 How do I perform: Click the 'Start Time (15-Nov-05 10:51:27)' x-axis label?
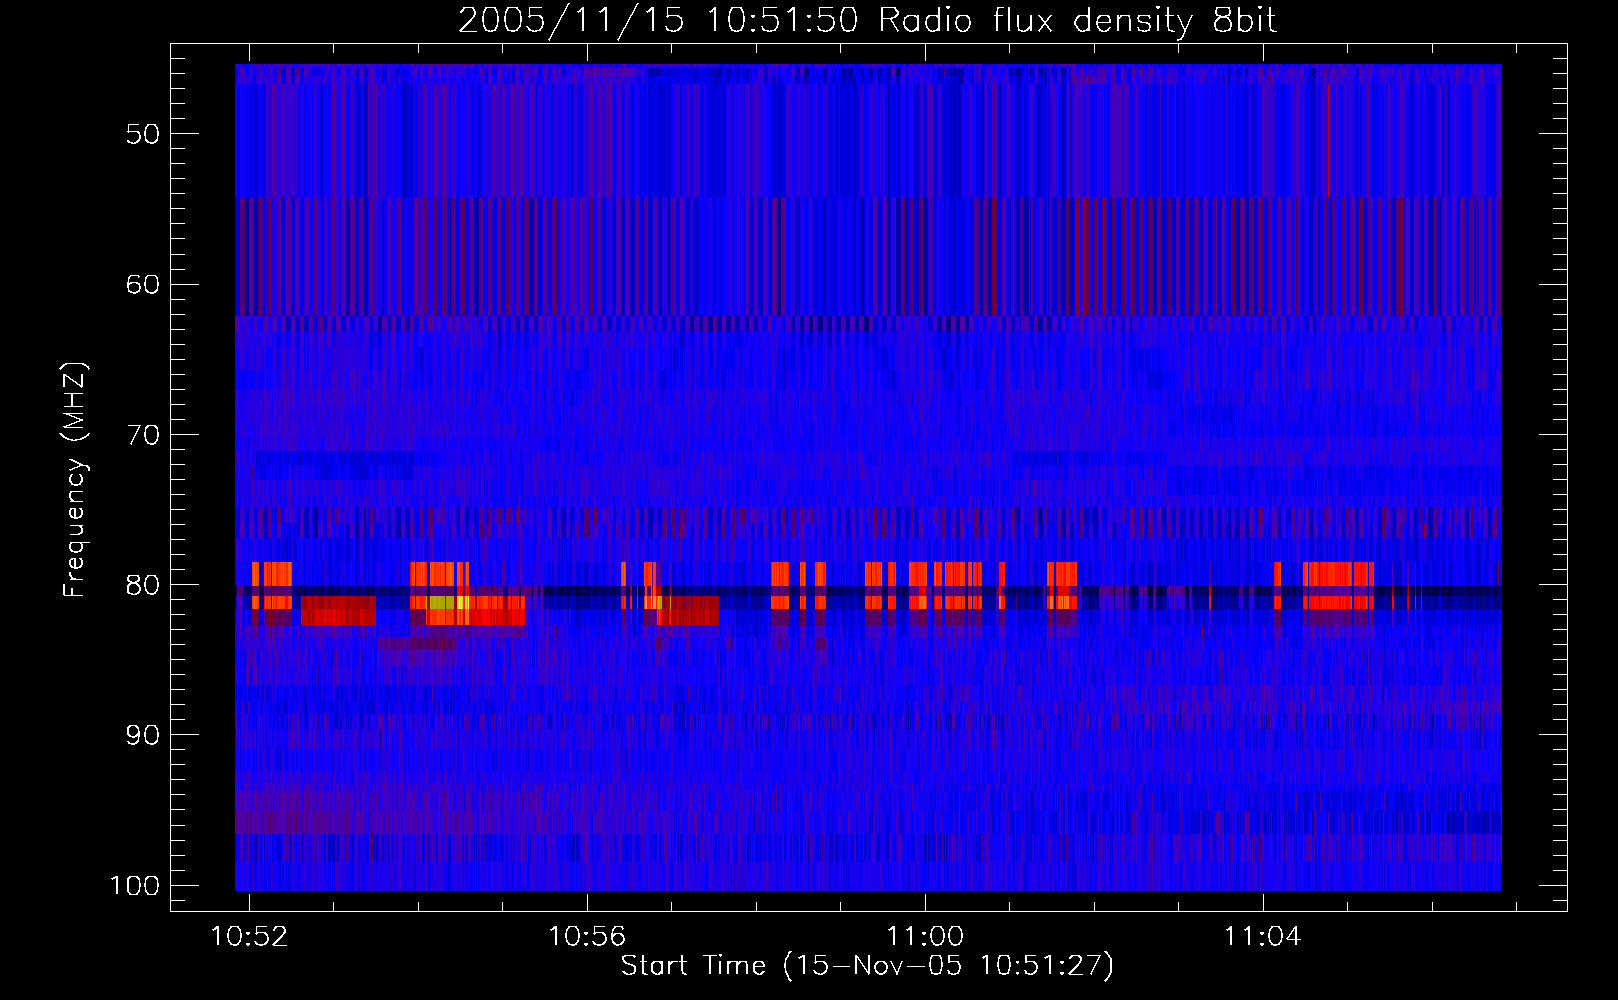867,966
